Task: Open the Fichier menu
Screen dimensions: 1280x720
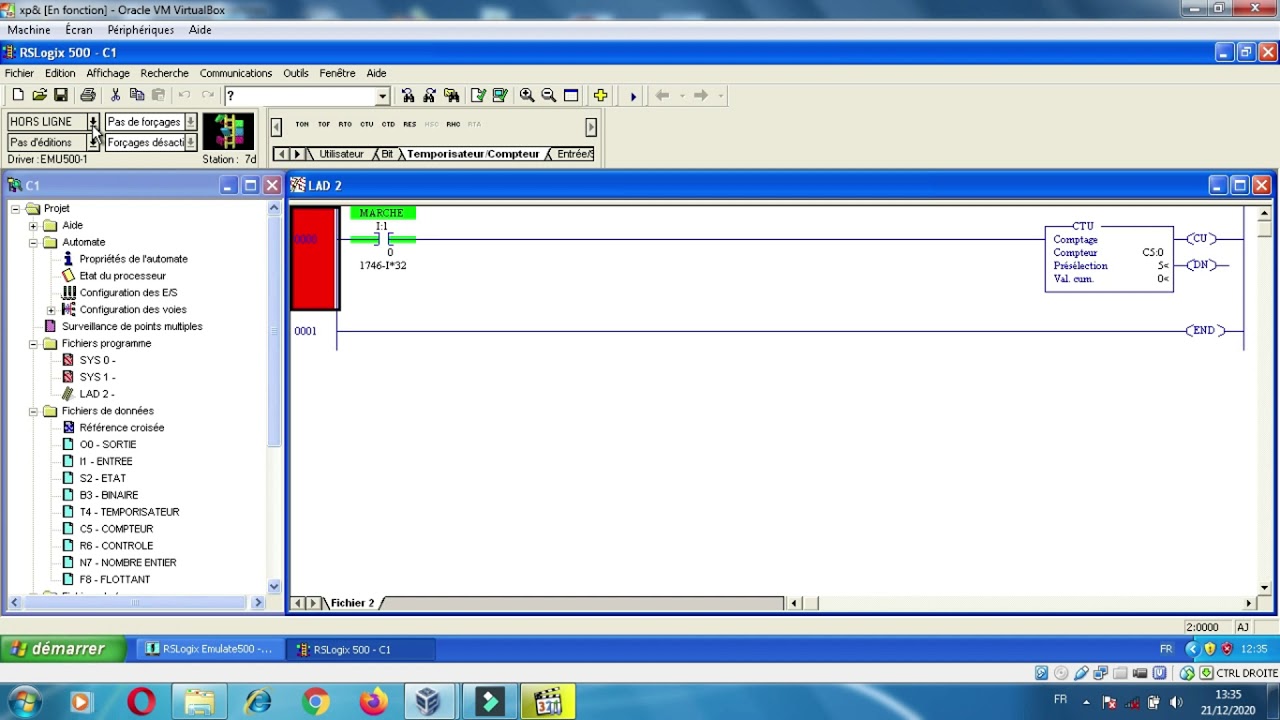Action: coord(19,73)
